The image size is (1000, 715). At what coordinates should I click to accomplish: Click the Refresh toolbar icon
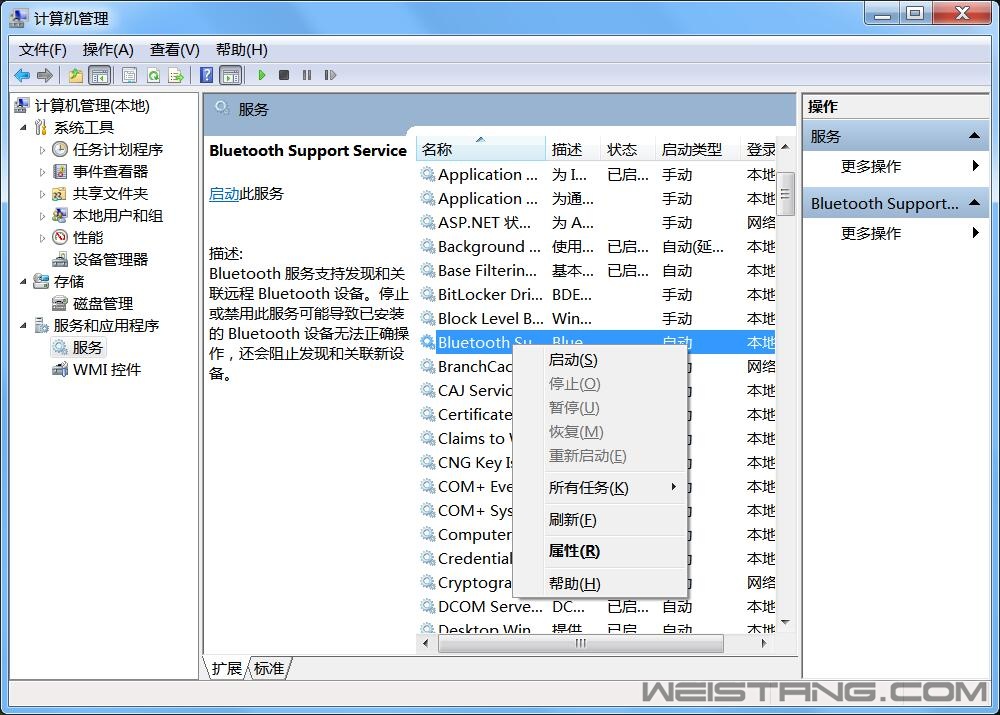coord(153,75)
